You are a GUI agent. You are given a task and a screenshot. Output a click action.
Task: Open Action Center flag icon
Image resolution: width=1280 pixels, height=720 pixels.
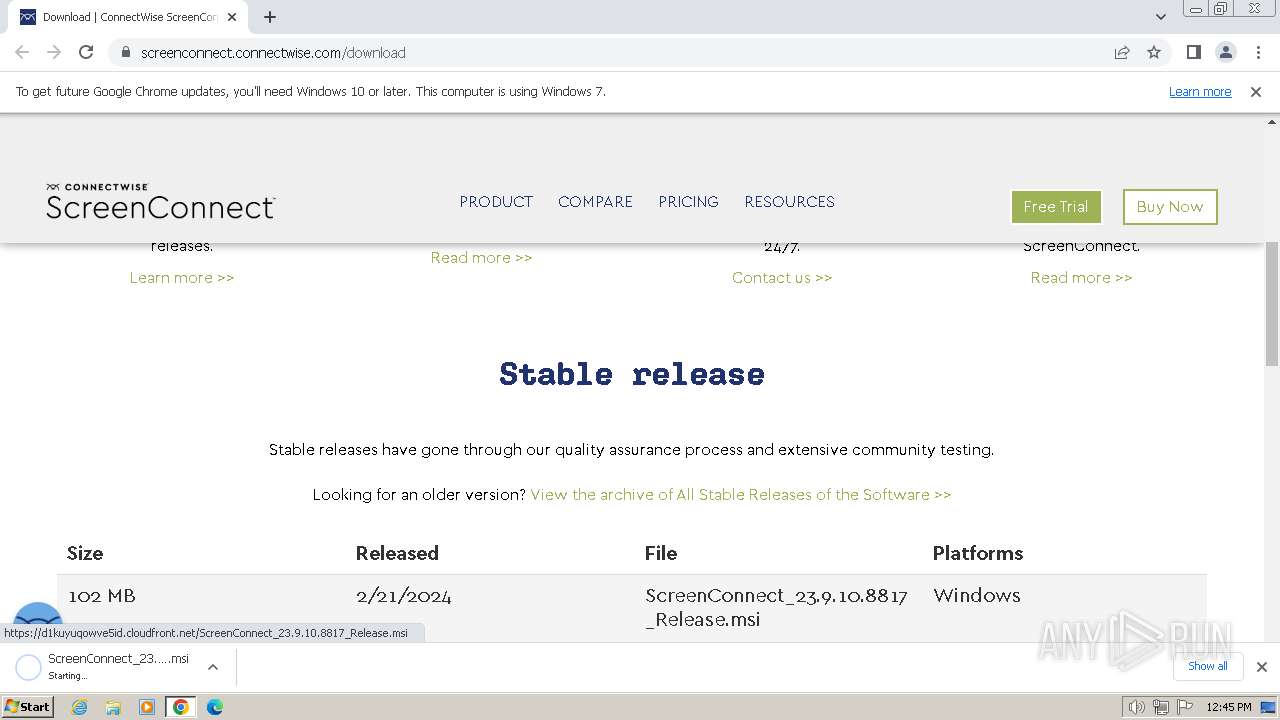[1184, 707]
